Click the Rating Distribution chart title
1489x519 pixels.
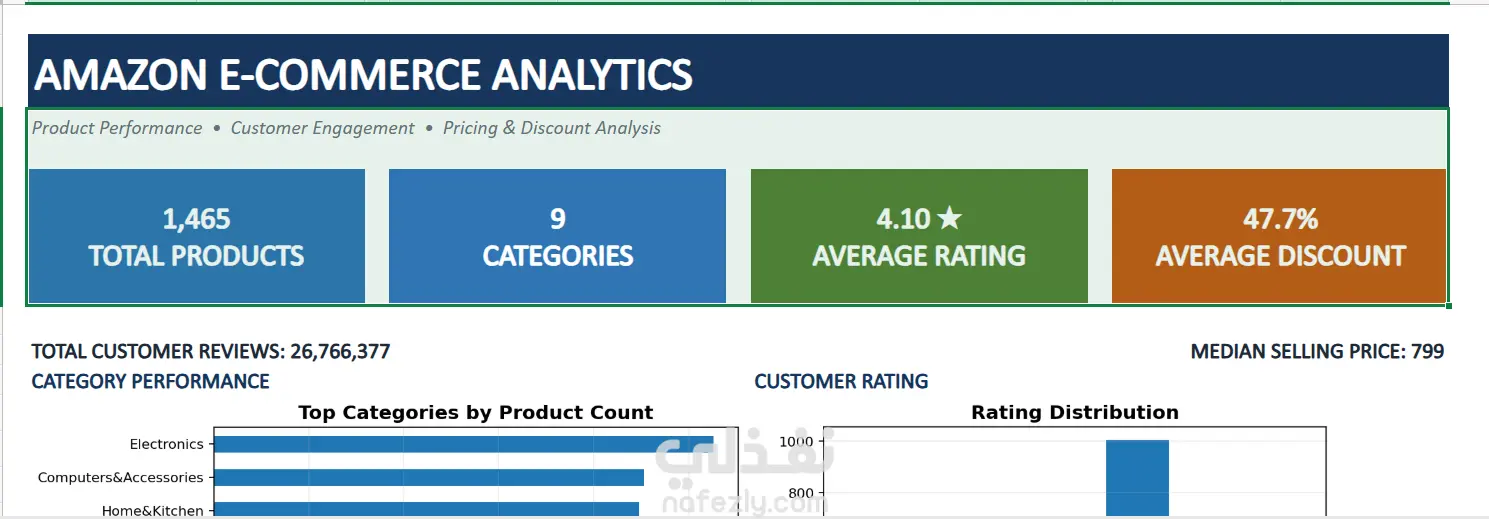tap(1075, 412)
